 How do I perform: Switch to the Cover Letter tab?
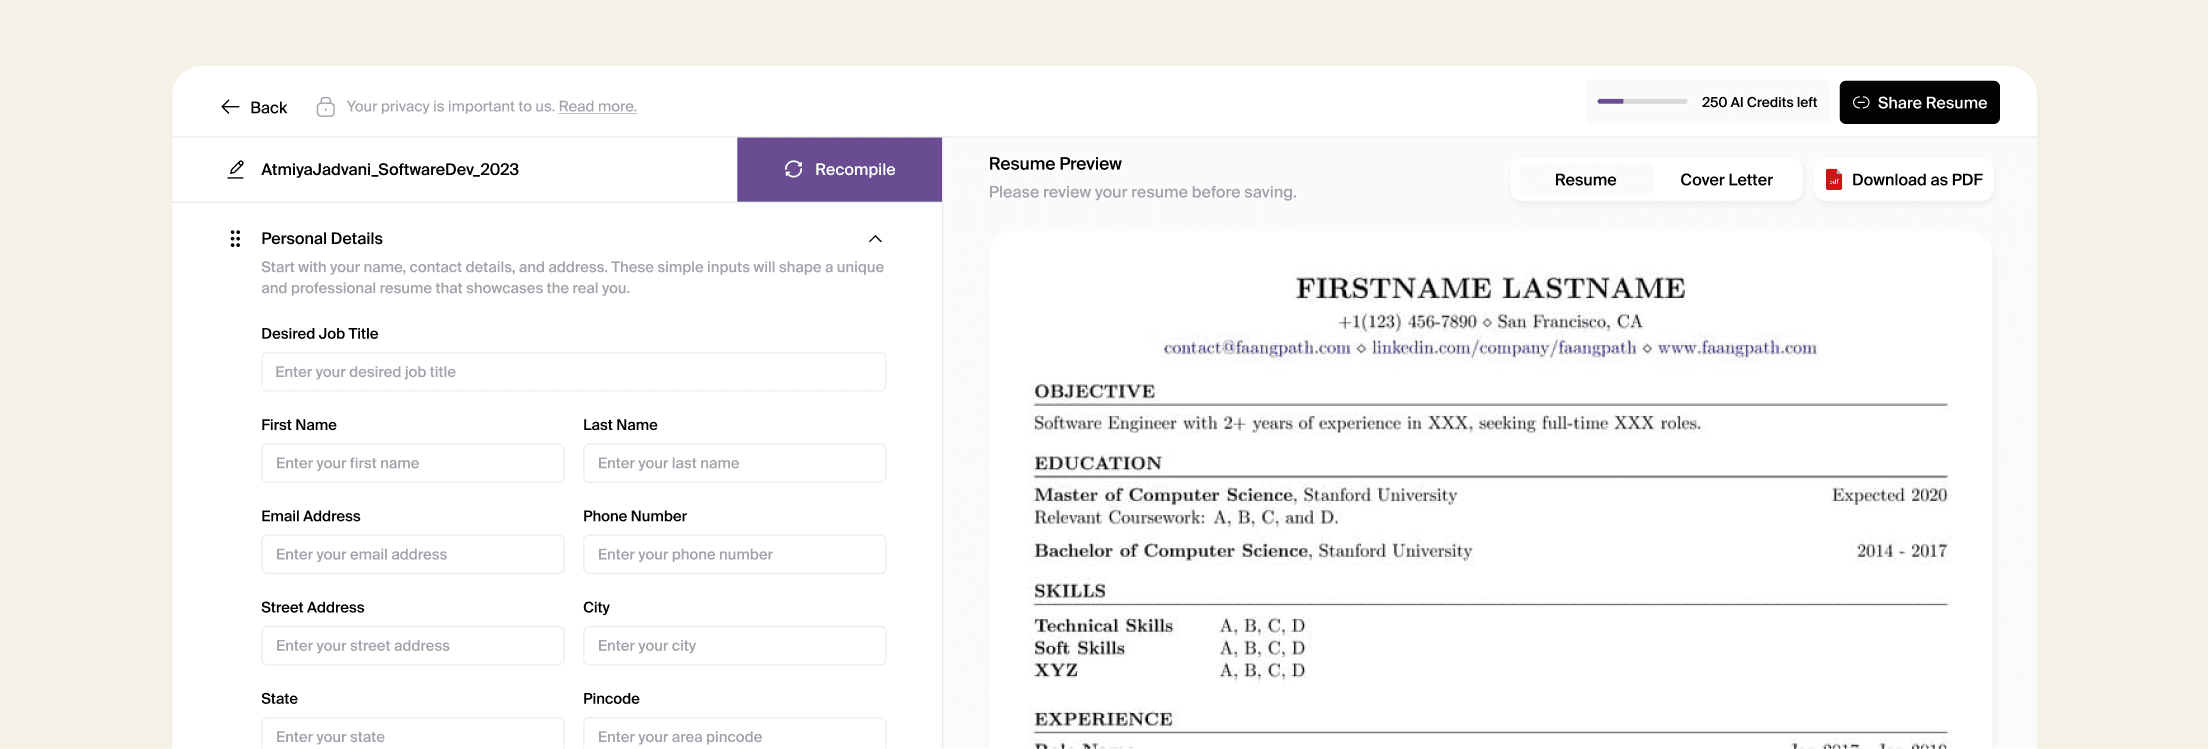[x=1726, y=180]
